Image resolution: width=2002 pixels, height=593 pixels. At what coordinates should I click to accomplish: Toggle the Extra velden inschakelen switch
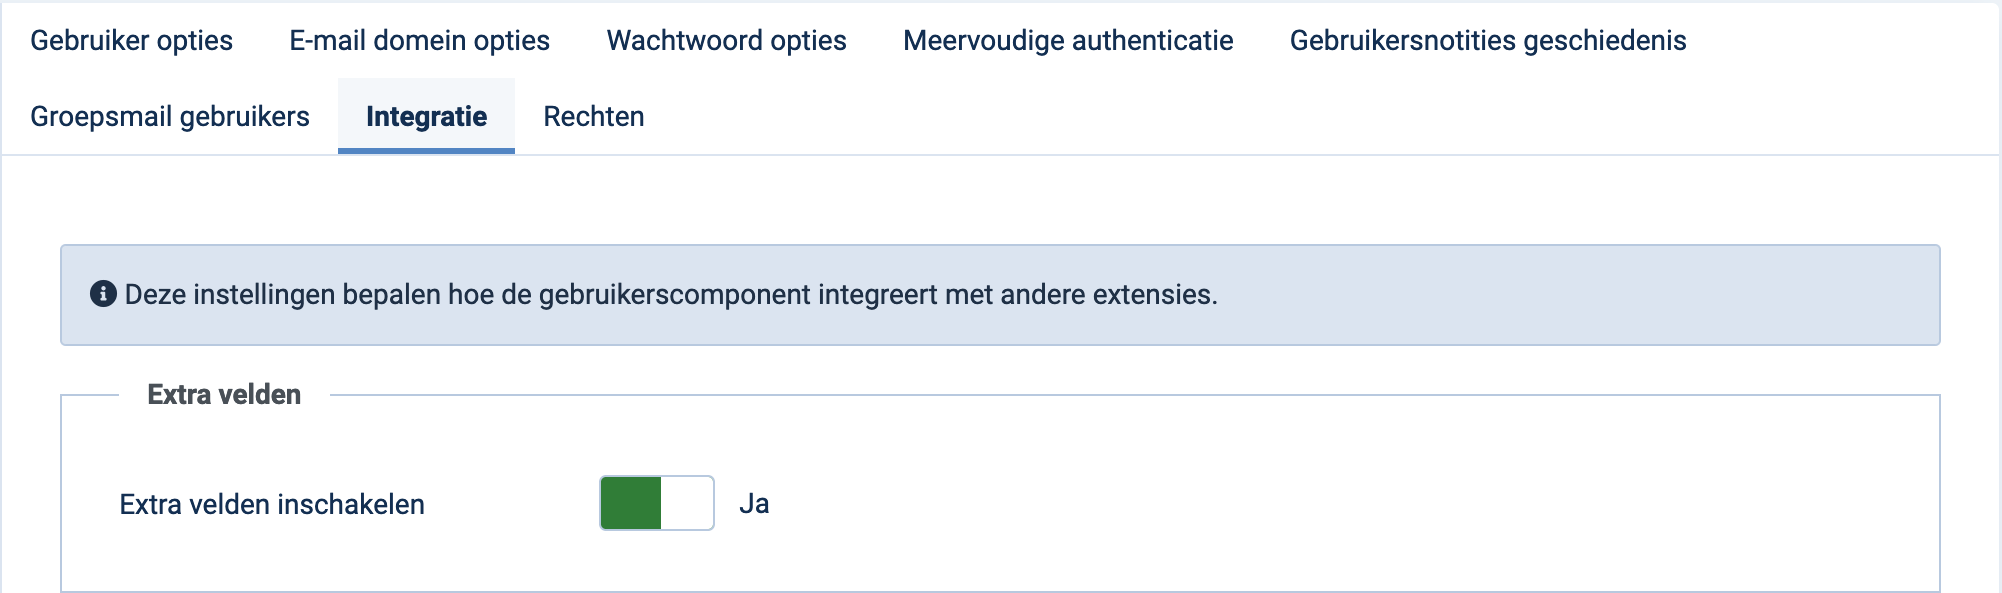click(x=657, y=503)
